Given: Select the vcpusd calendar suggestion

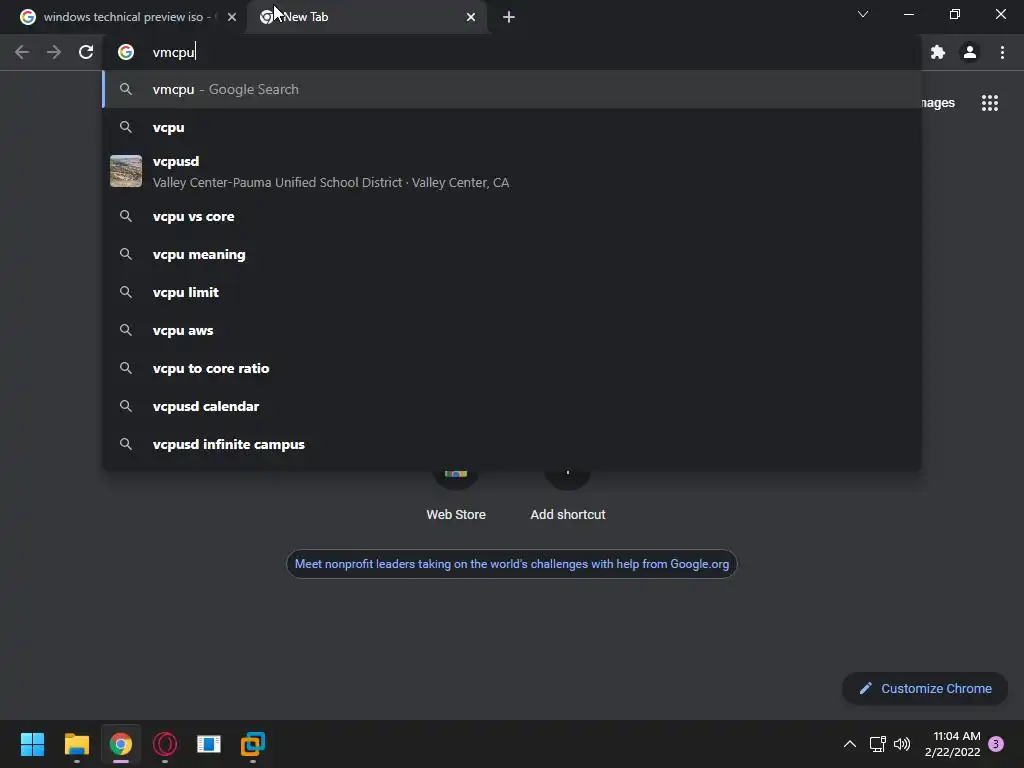Looking at the screenshot, I should (x=513, y=406).
